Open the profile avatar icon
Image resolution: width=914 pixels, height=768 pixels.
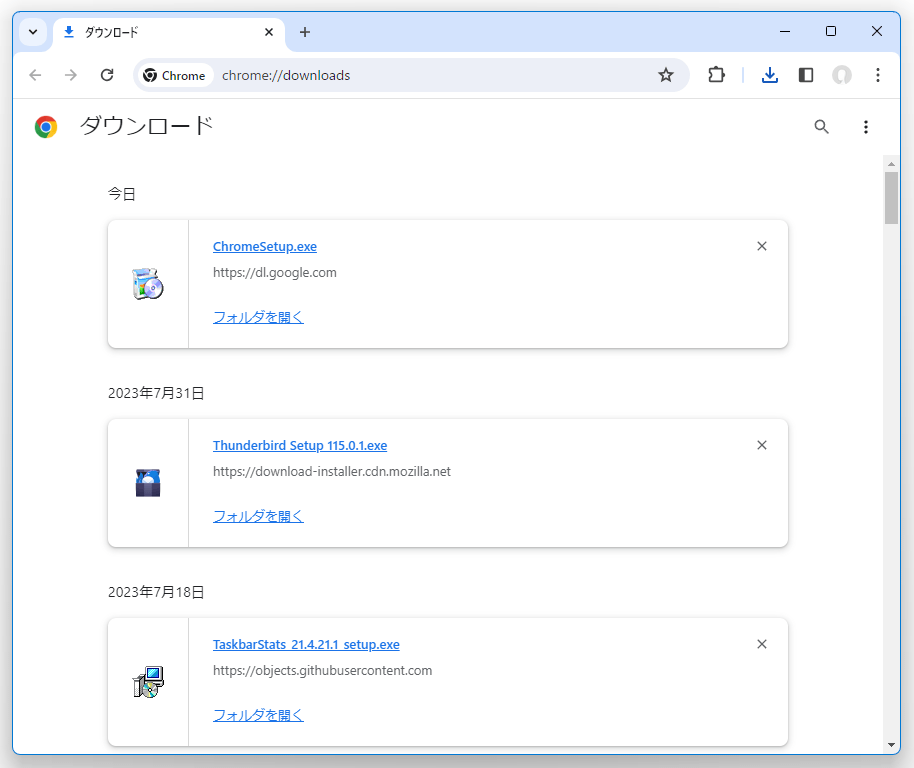842,75
